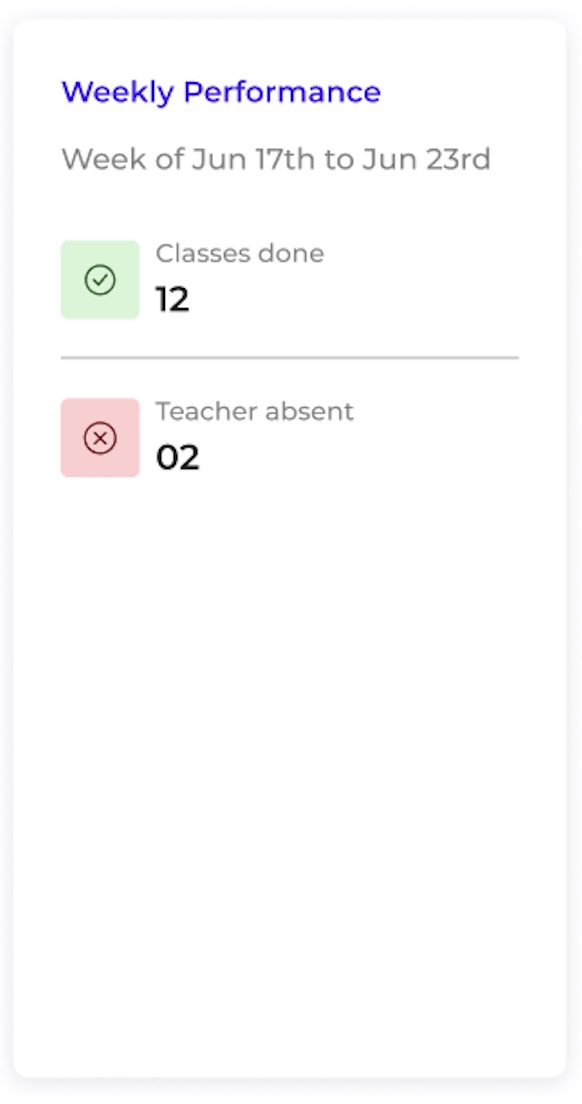Click the red X circle icon
The image size is (582, 1104).
click(x=100, y=438)
